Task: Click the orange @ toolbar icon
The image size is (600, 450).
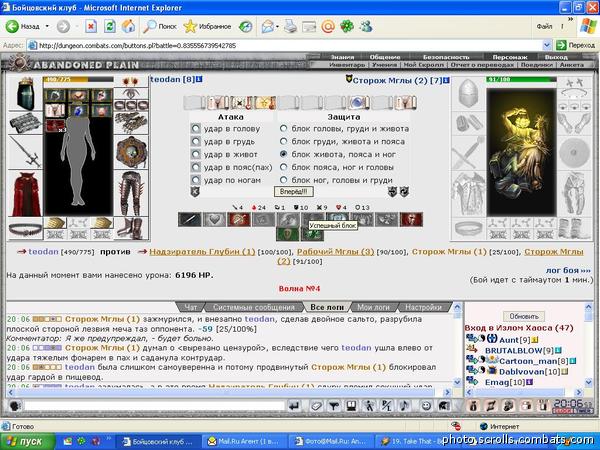Action: (x=328, y=26)
